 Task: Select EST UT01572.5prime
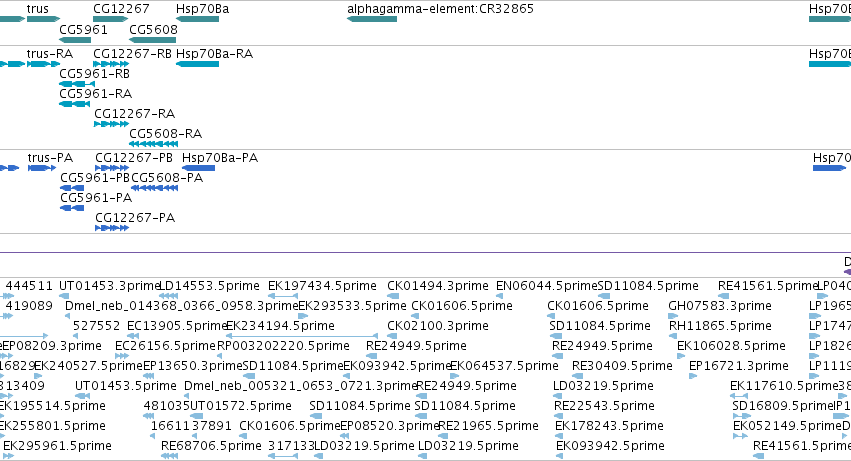click(x=241, y=407)
